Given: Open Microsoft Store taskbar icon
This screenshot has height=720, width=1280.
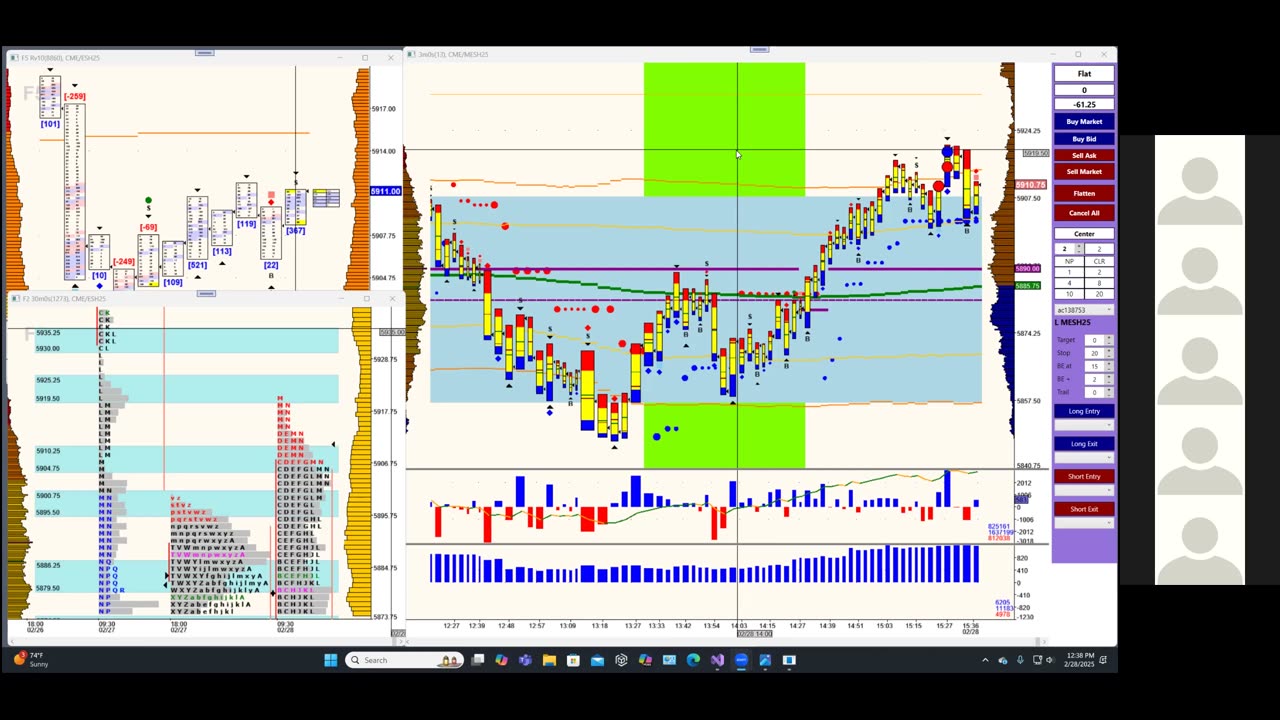Looking at the screenshot, I should click(x=573, y=660).
